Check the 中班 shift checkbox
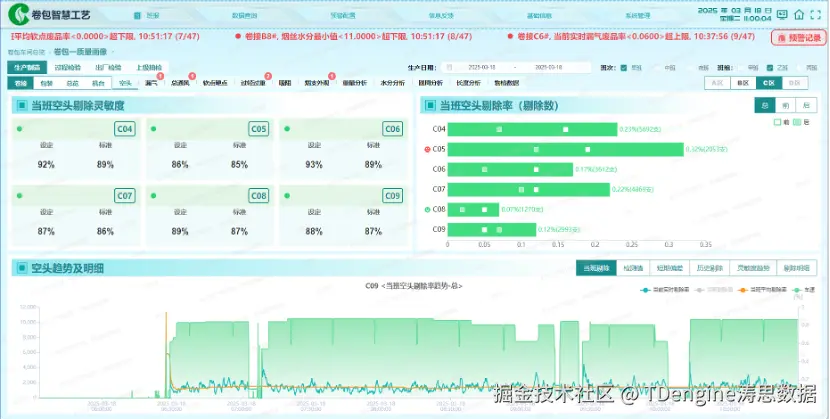 click(658, 68)
